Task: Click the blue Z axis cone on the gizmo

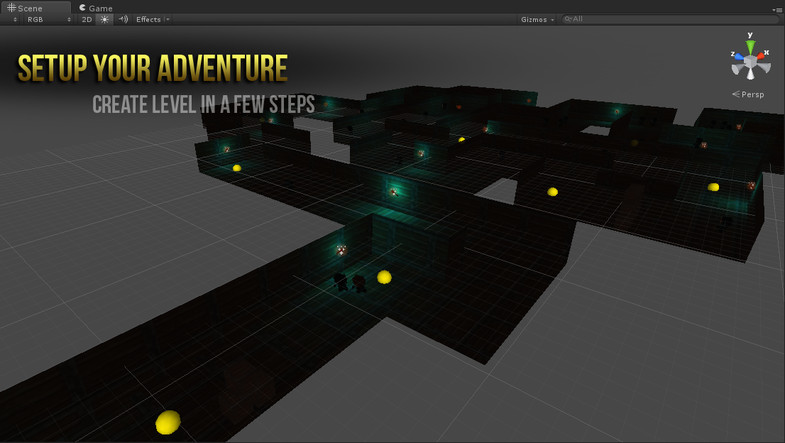Action: (738, 56)
